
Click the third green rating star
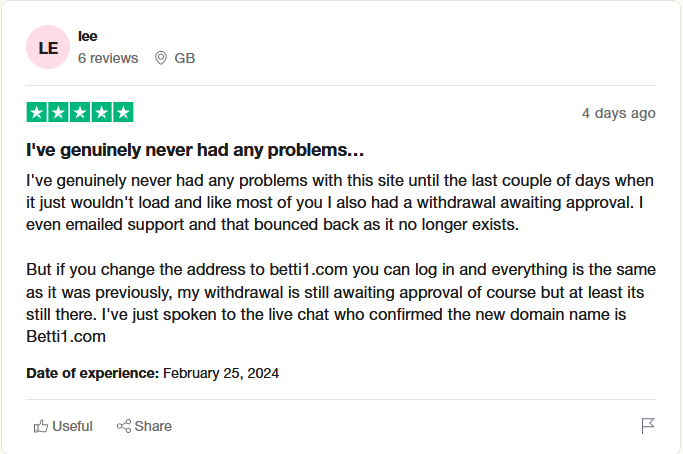pos(80,113)
